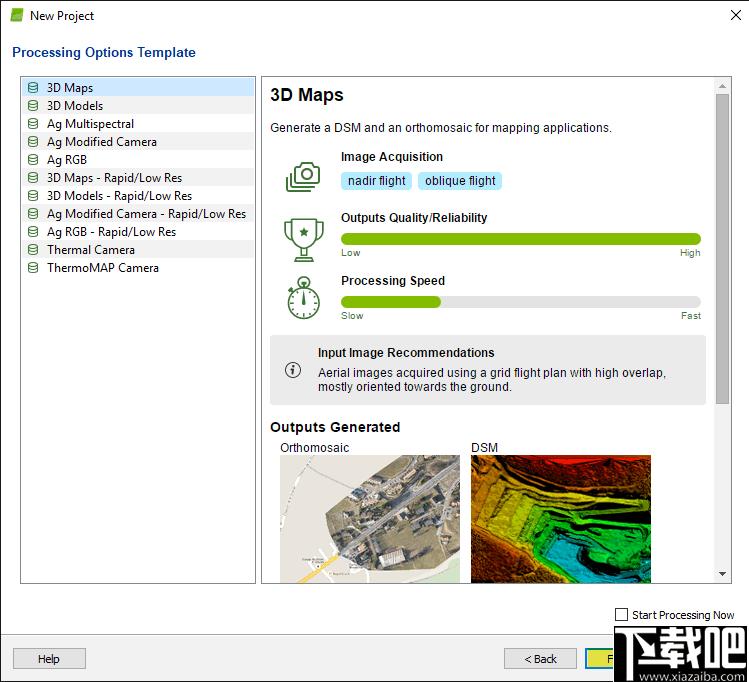Select 3D Maps - Rapid/Low Res template
Screen dimensions: 749x682
click(138, 178)
